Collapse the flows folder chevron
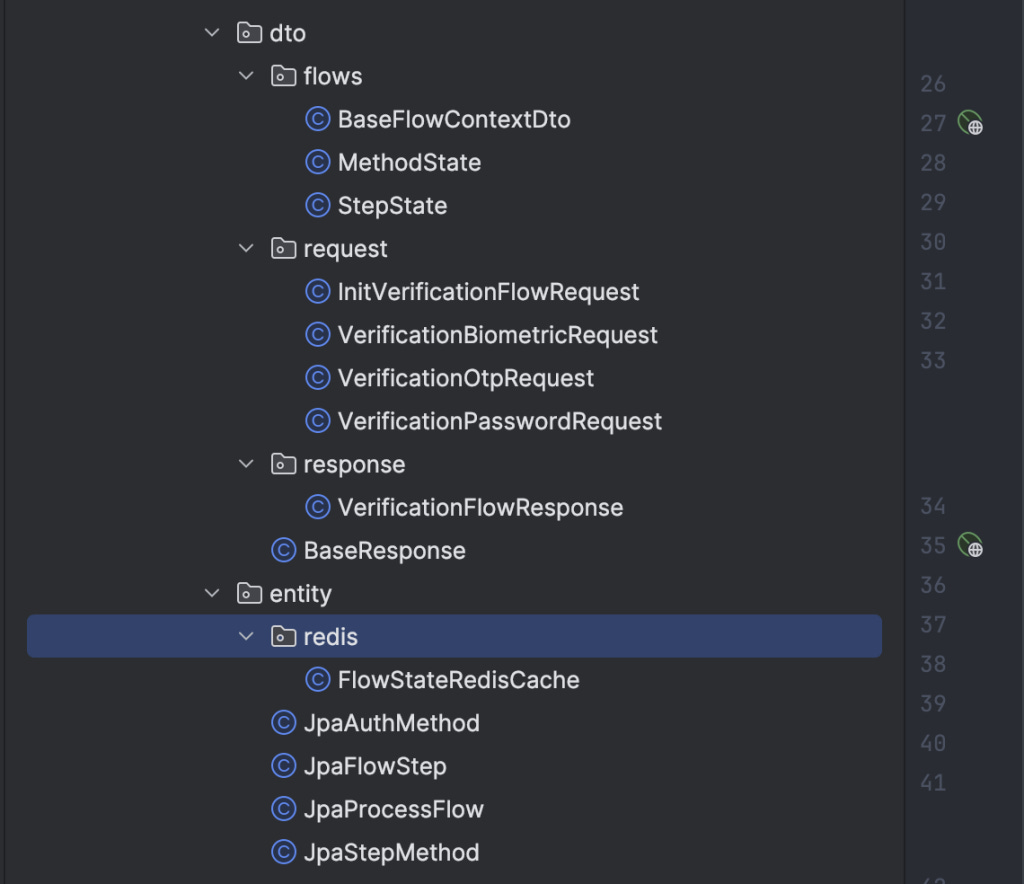Screen dimensions: 1024x884 pos(246,76)
